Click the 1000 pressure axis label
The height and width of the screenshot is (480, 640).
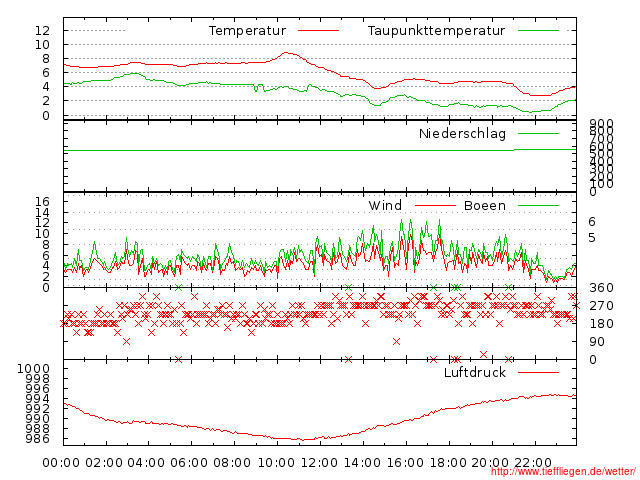click(x=33, y=369)
